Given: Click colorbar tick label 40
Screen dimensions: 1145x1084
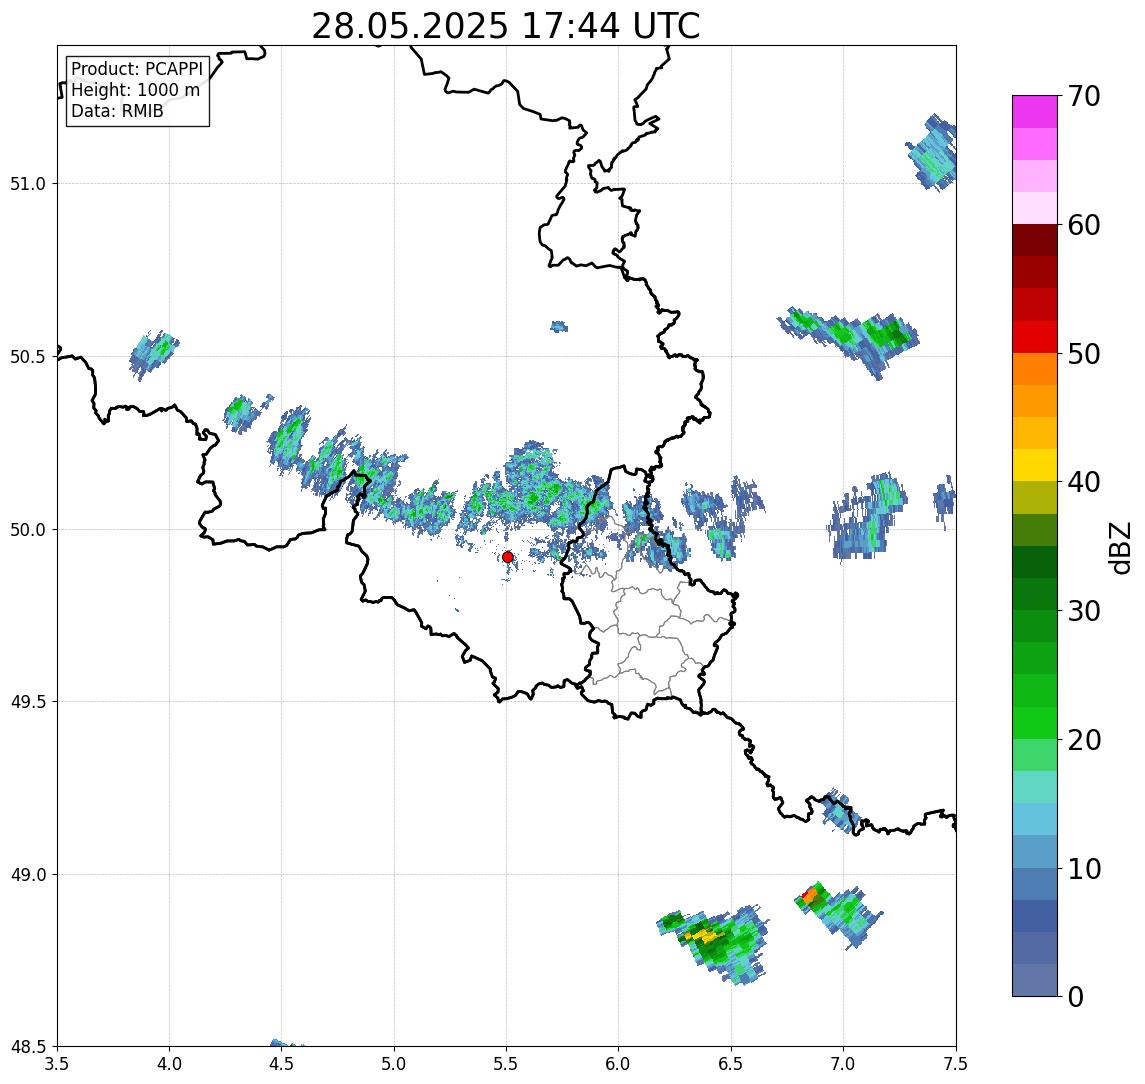Looking at the screenshot, I should [x=1084, y=482].
